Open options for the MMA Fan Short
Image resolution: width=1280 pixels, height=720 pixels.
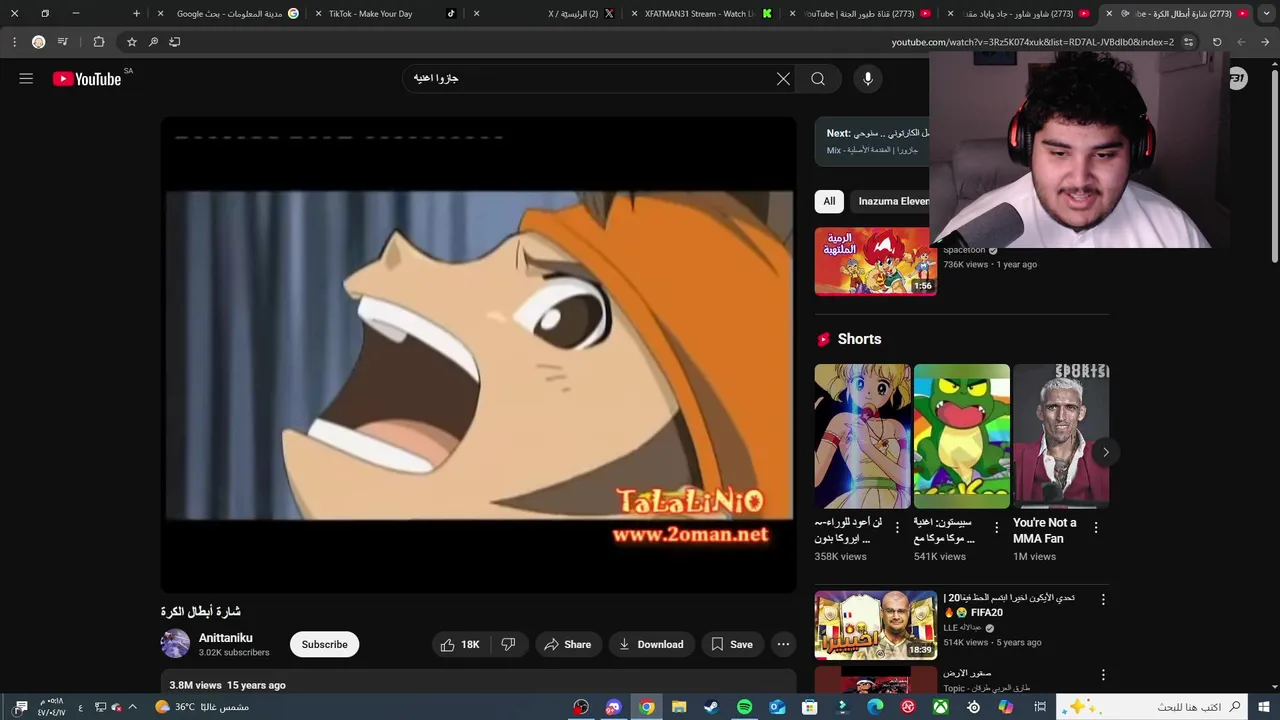(1096, 527)
